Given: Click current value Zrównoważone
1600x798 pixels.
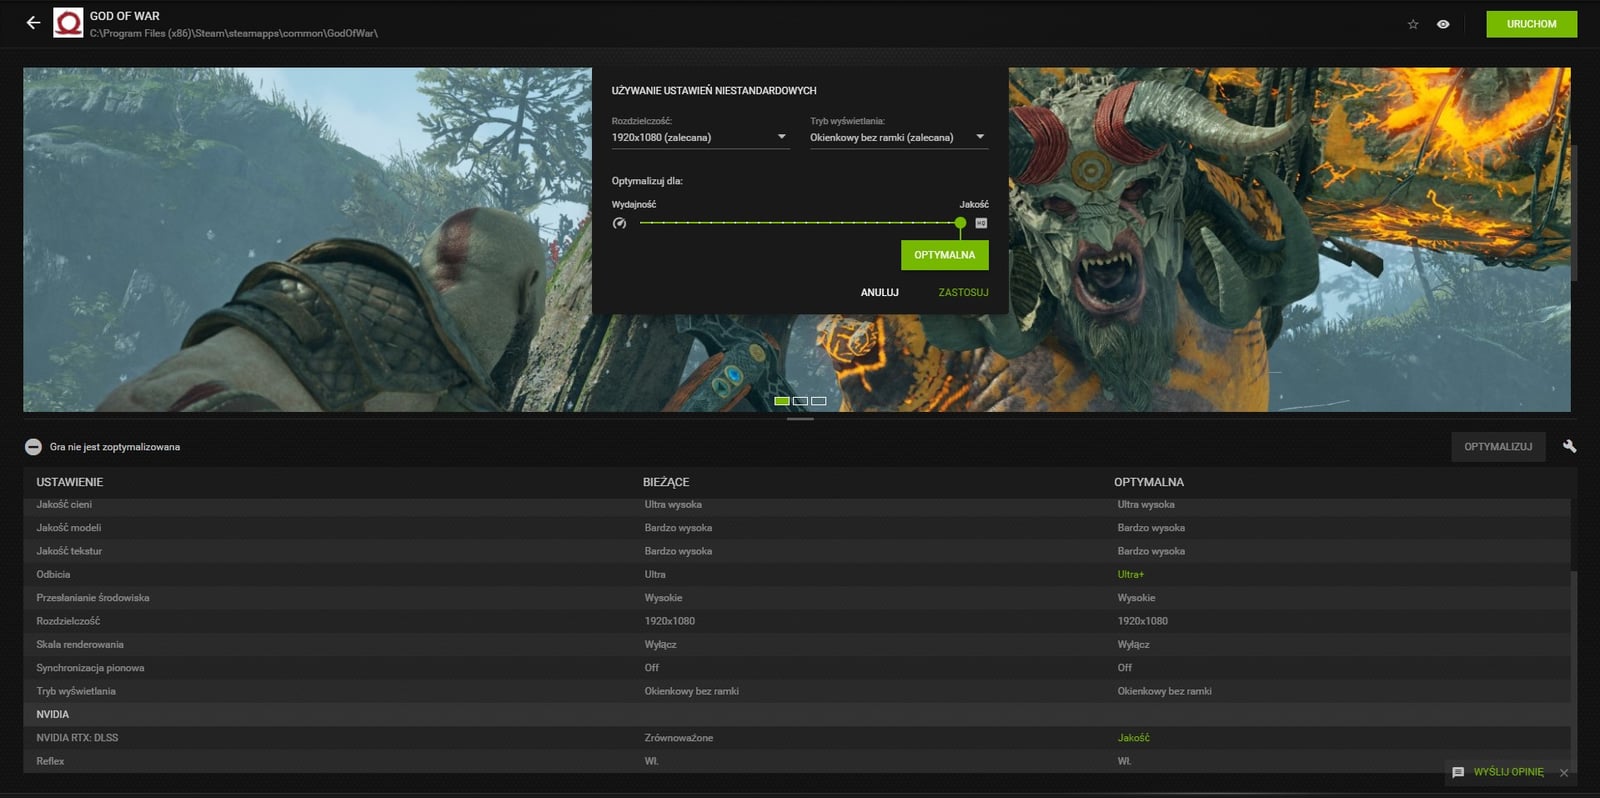Looking at the screenshot, I should (x=679, y=738).
